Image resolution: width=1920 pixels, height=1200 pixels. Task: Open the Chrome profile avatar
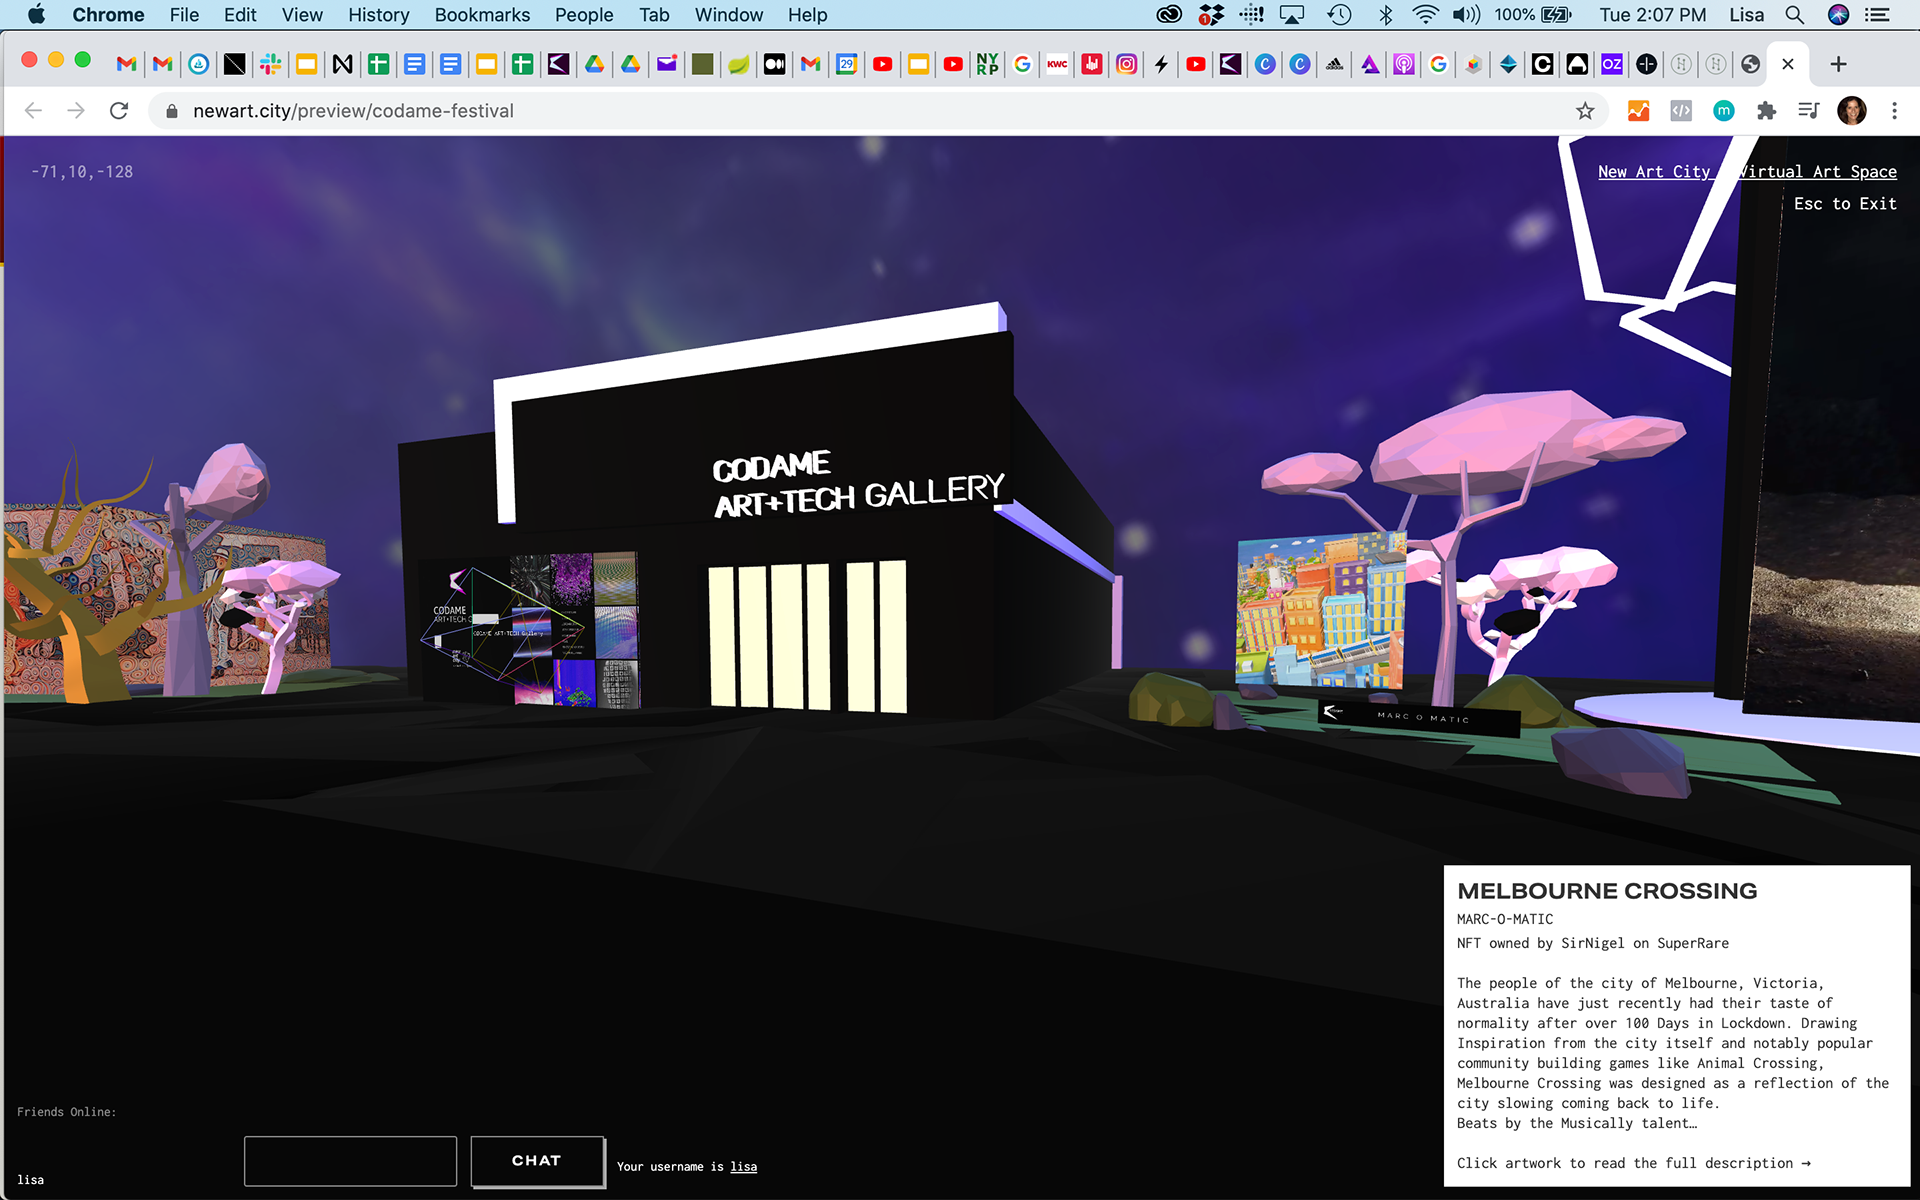(1852, 111)
